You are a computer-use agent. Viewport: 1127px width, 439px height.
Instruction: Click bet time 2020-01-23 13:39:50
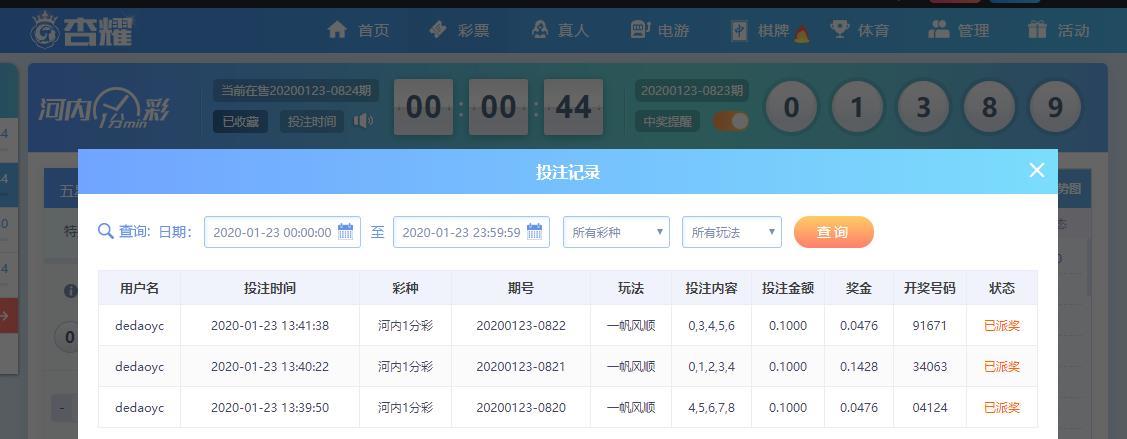tap(270, 407)
